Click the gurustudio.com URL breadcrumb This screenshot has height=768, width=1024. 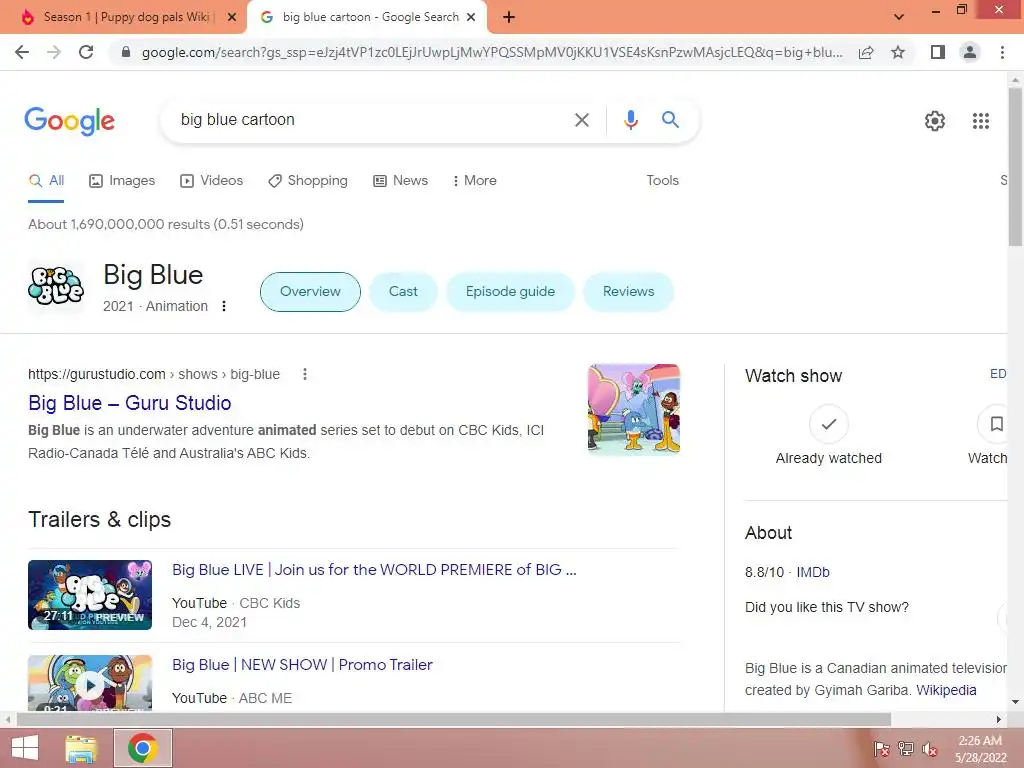coord(154,374)
